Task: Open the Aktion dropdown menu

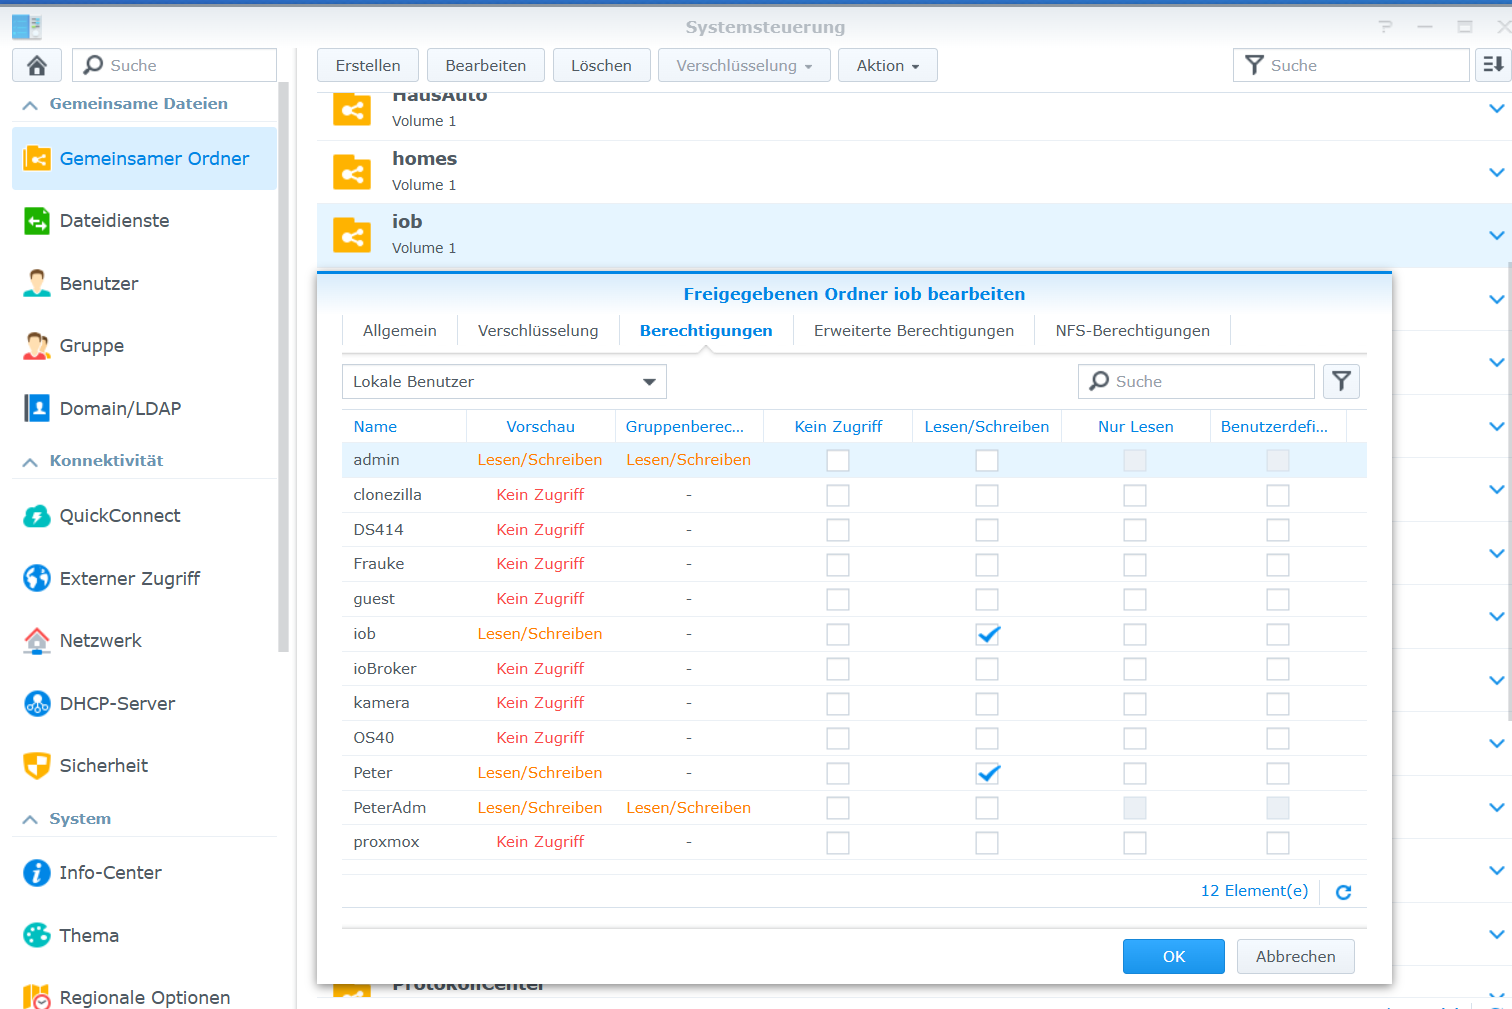Action: [x=888, y=65]
